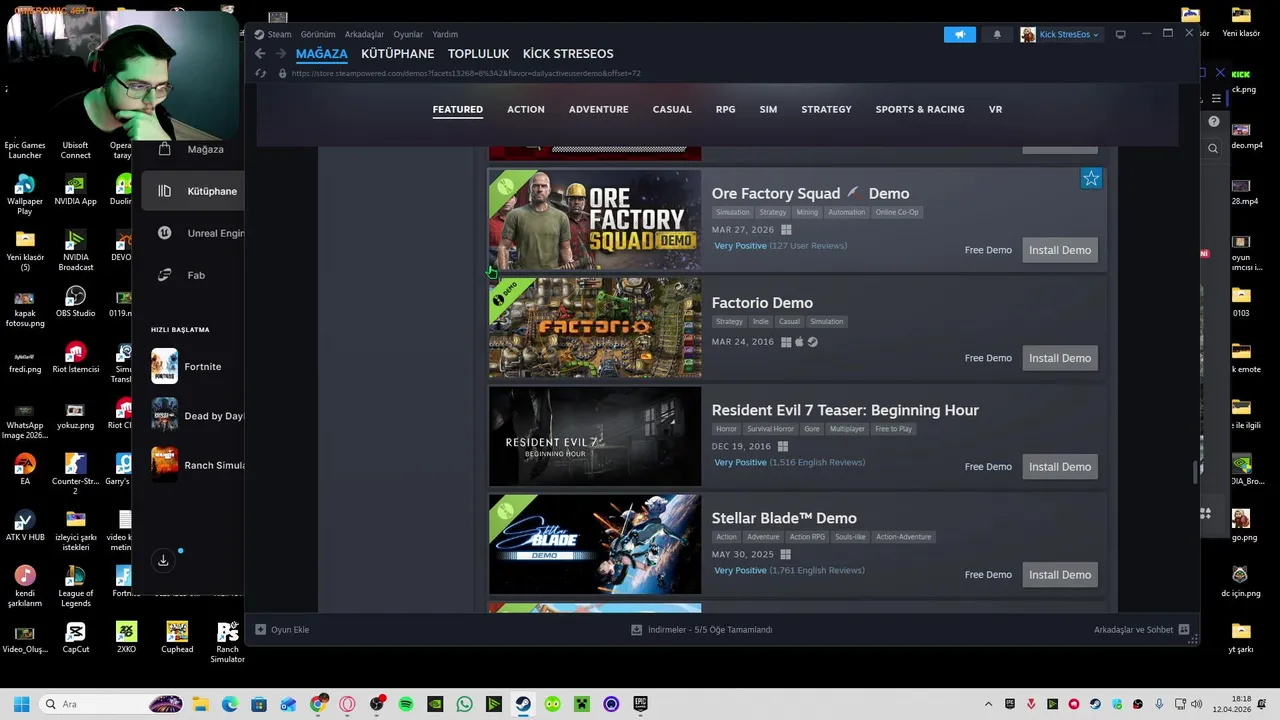Image resolution: width=1280 pixels, height=720 pixels.
Task: Open Spotify from the taskbar
Action: coord(406,704)
